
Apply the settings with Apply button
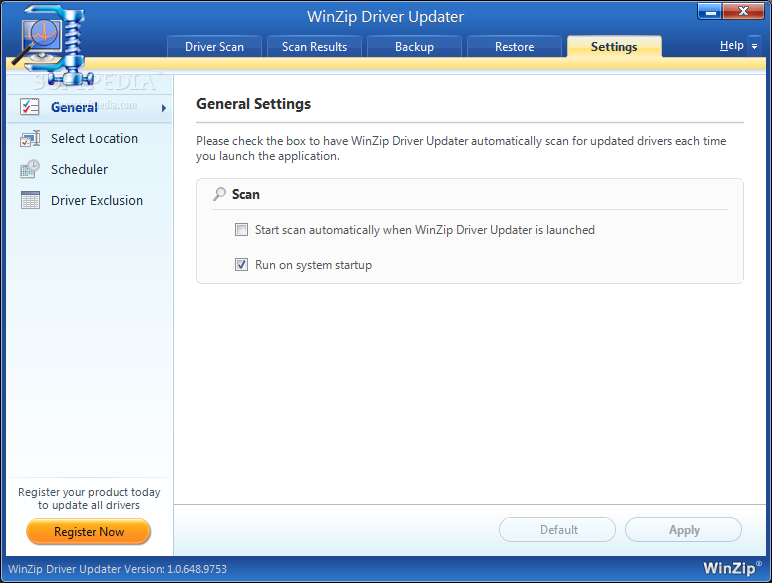[683, 530]
